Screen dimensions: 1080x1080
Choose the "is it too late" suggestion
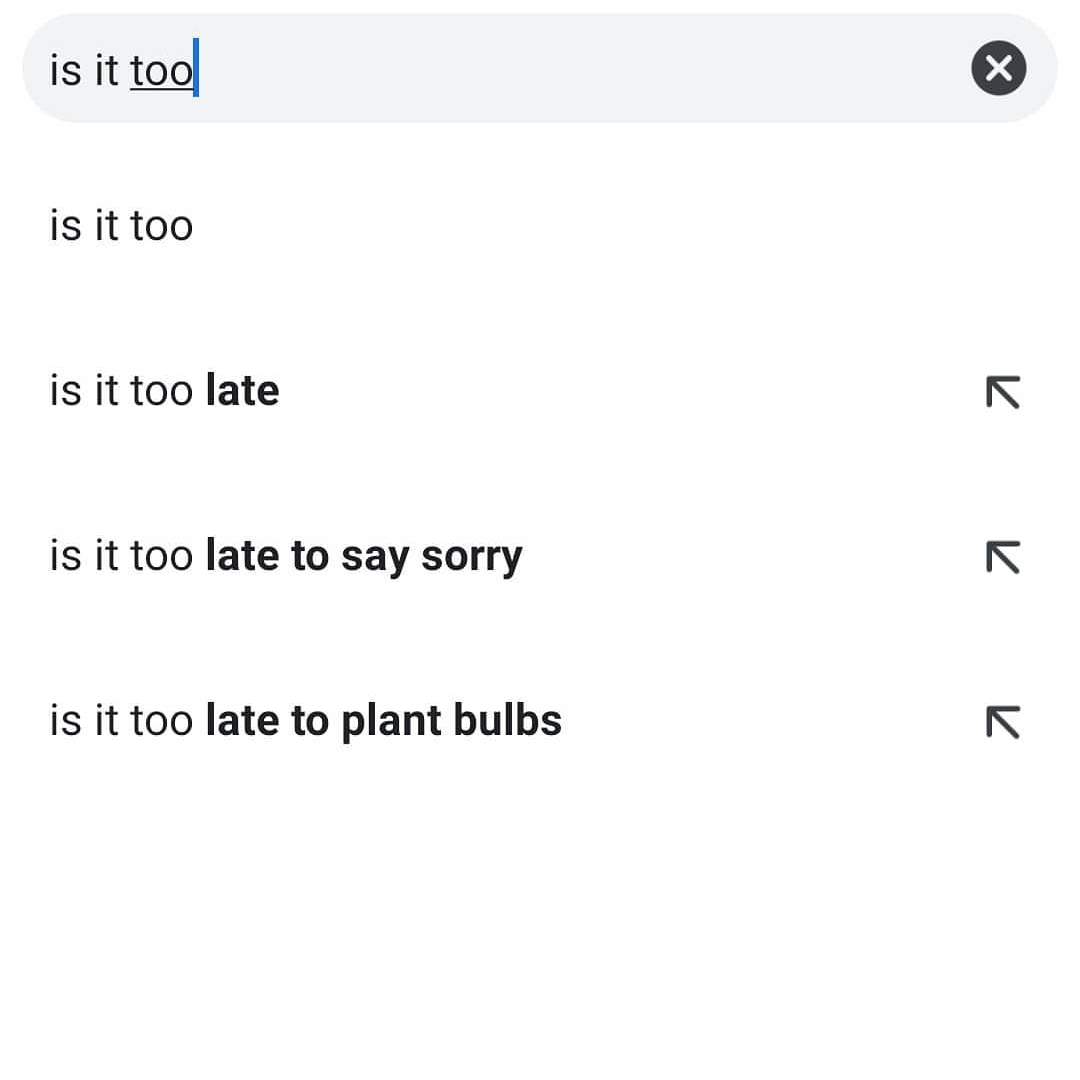[164, 391]
